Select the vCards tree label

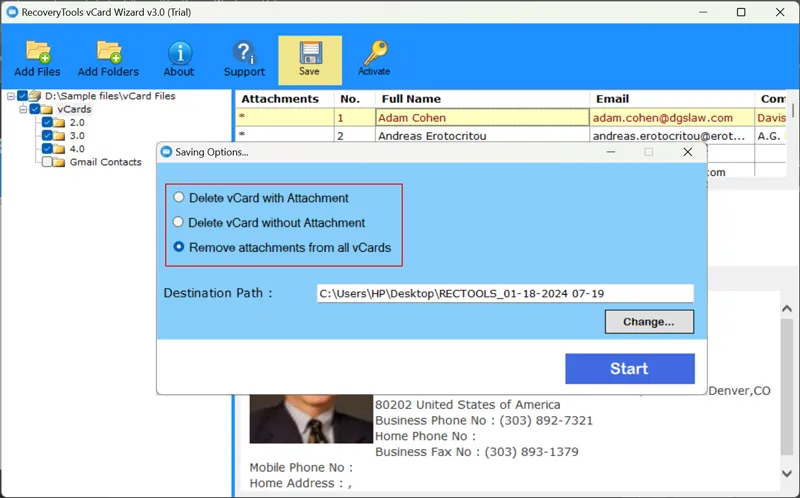[74, 109]
